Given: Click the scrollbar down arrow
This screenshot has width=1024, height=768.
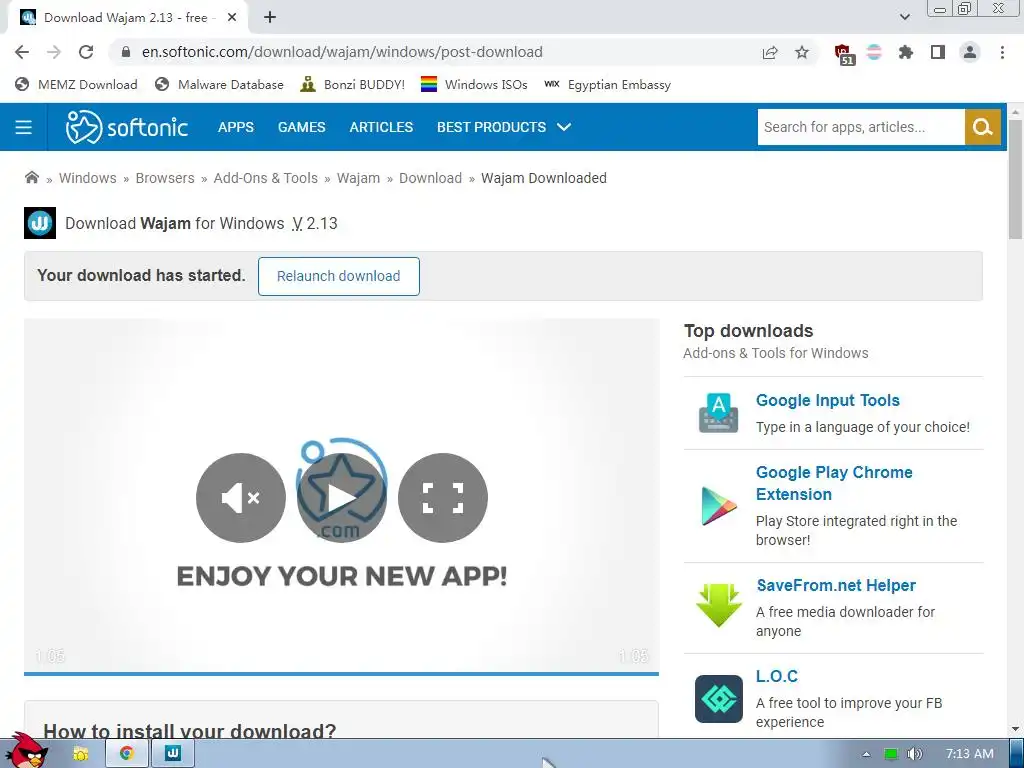Looking at the screenshot, I should (x=1016, y=729).
